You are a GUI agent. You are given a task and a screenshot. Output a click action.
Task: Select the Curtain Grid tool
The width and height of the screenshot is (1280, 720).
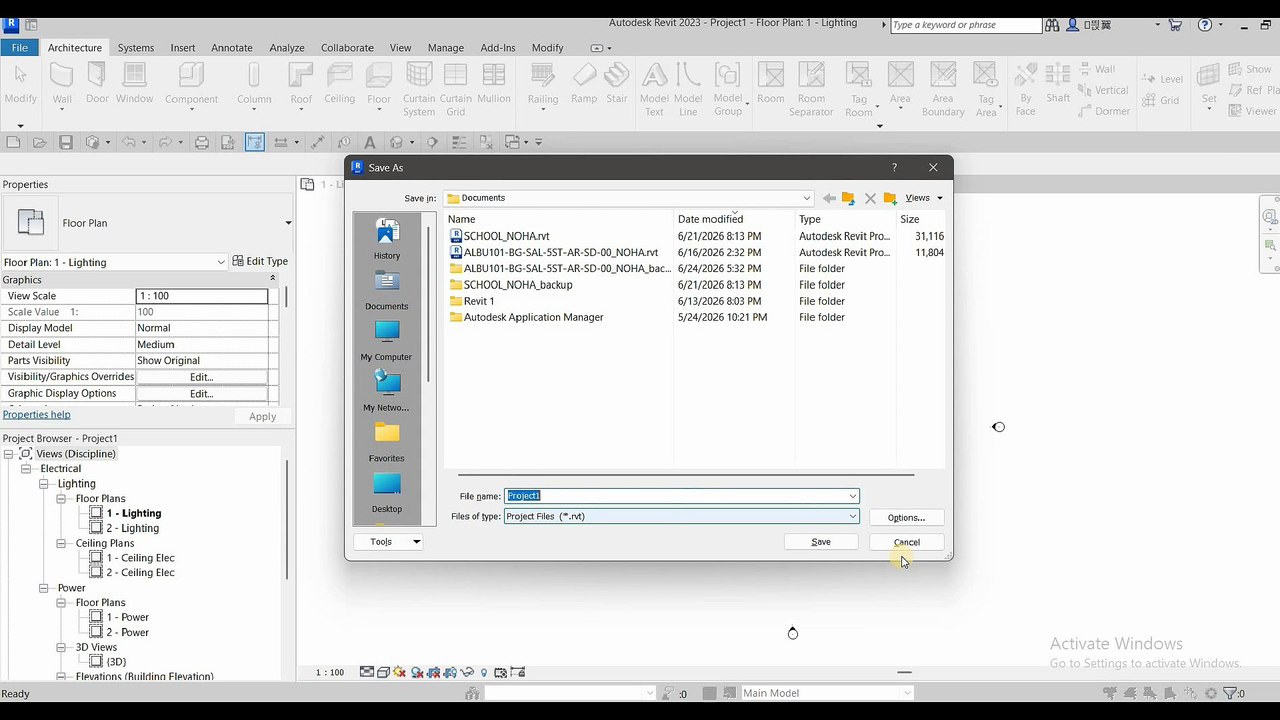pos(456,88)
